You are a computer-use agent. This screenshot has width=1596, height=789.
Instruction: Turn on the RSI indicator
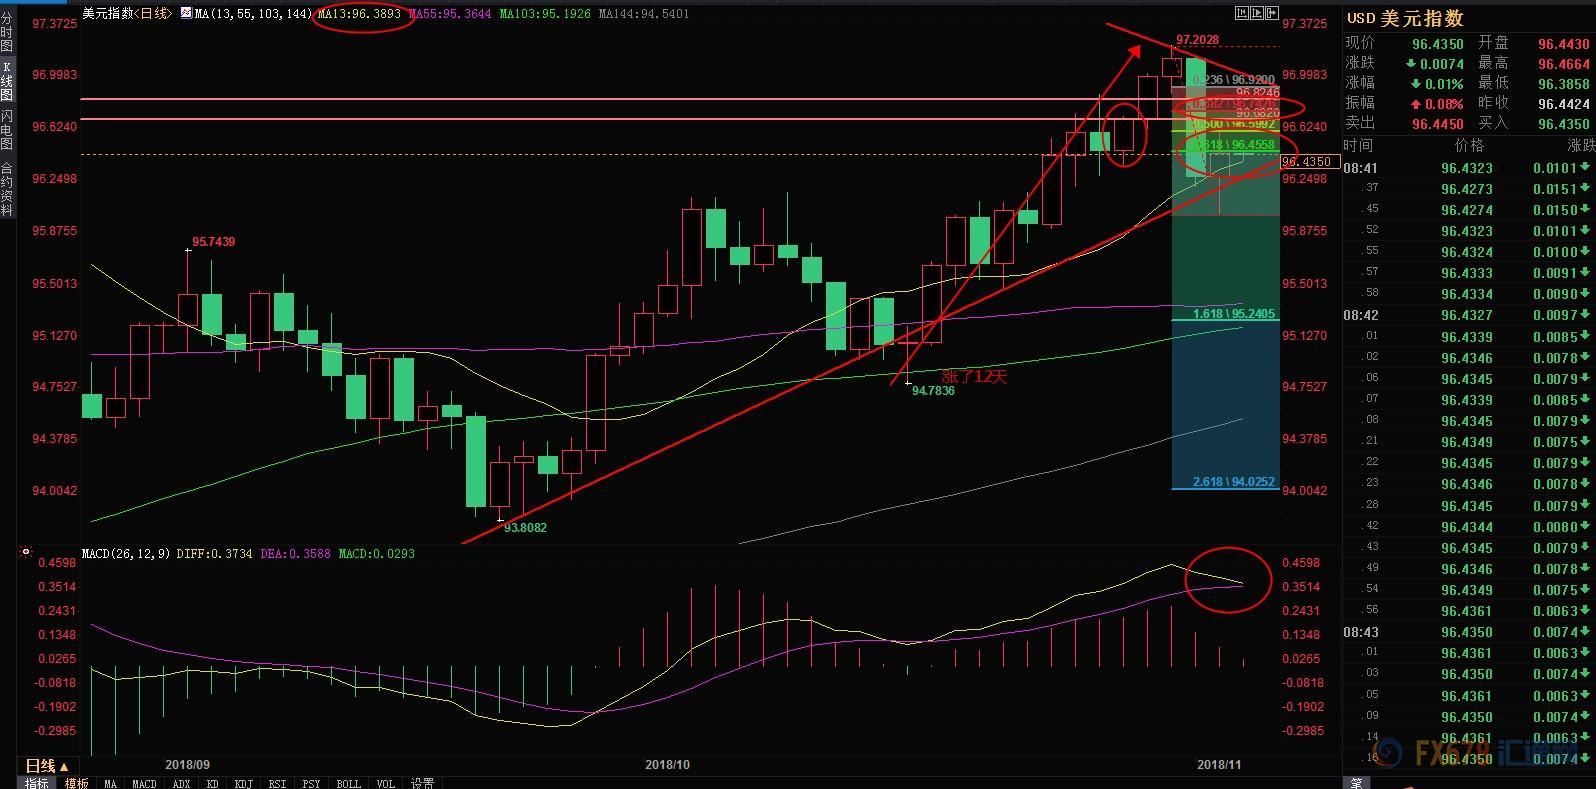click(277, 783)
